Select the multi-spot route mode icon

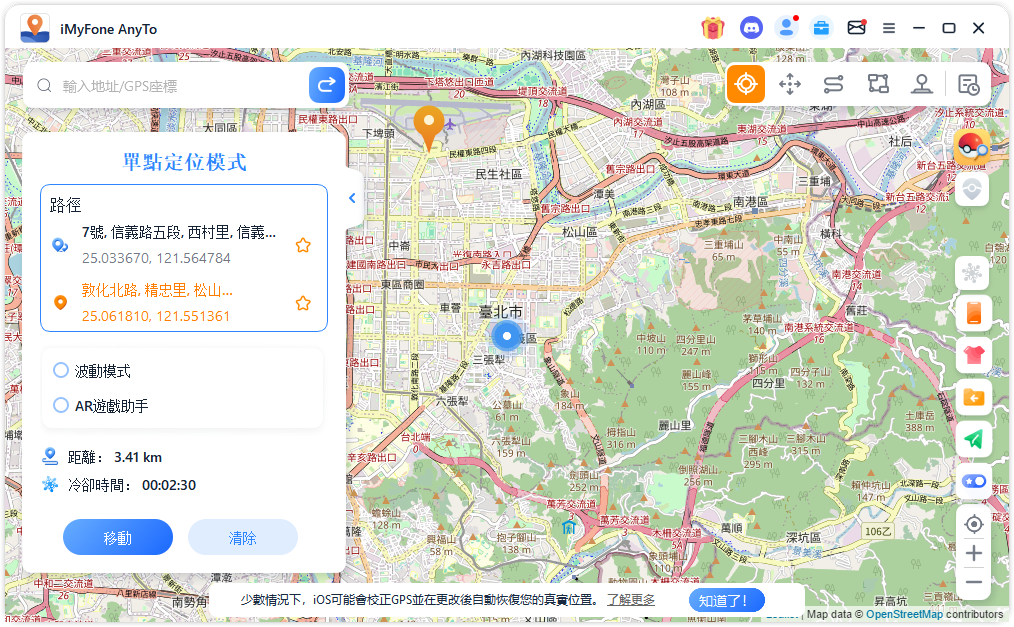pyautogui.click(x=878, y=84)
